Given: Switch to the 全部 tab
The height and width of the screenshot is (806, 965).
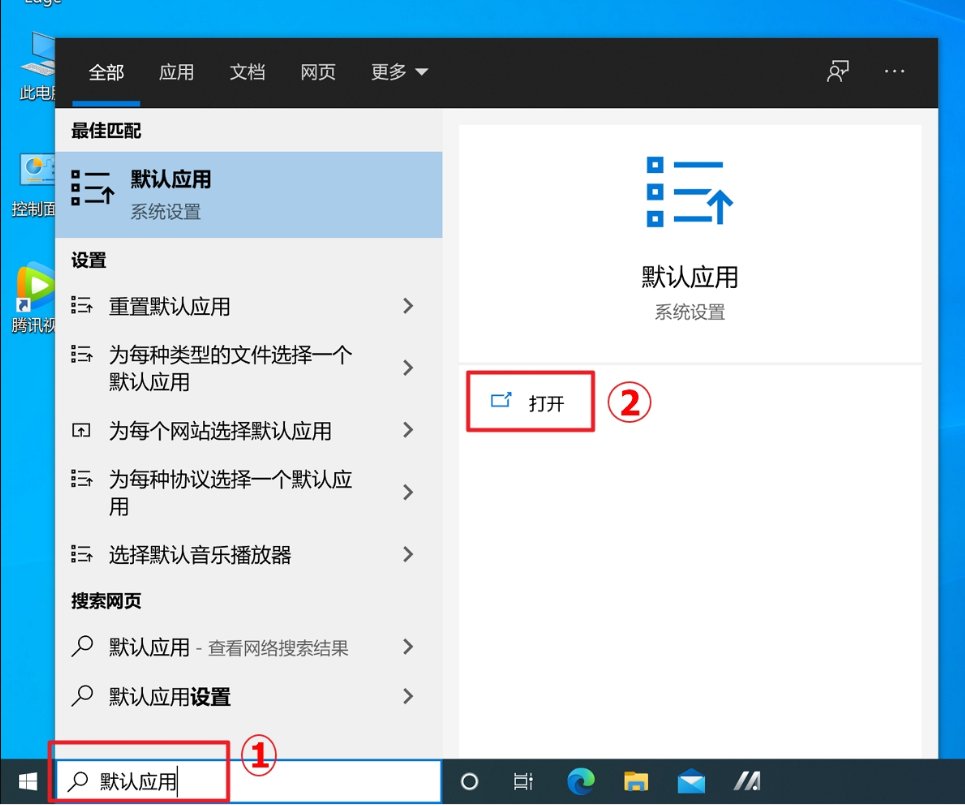Looking at the screenshot, I should [x=106, y=72].
